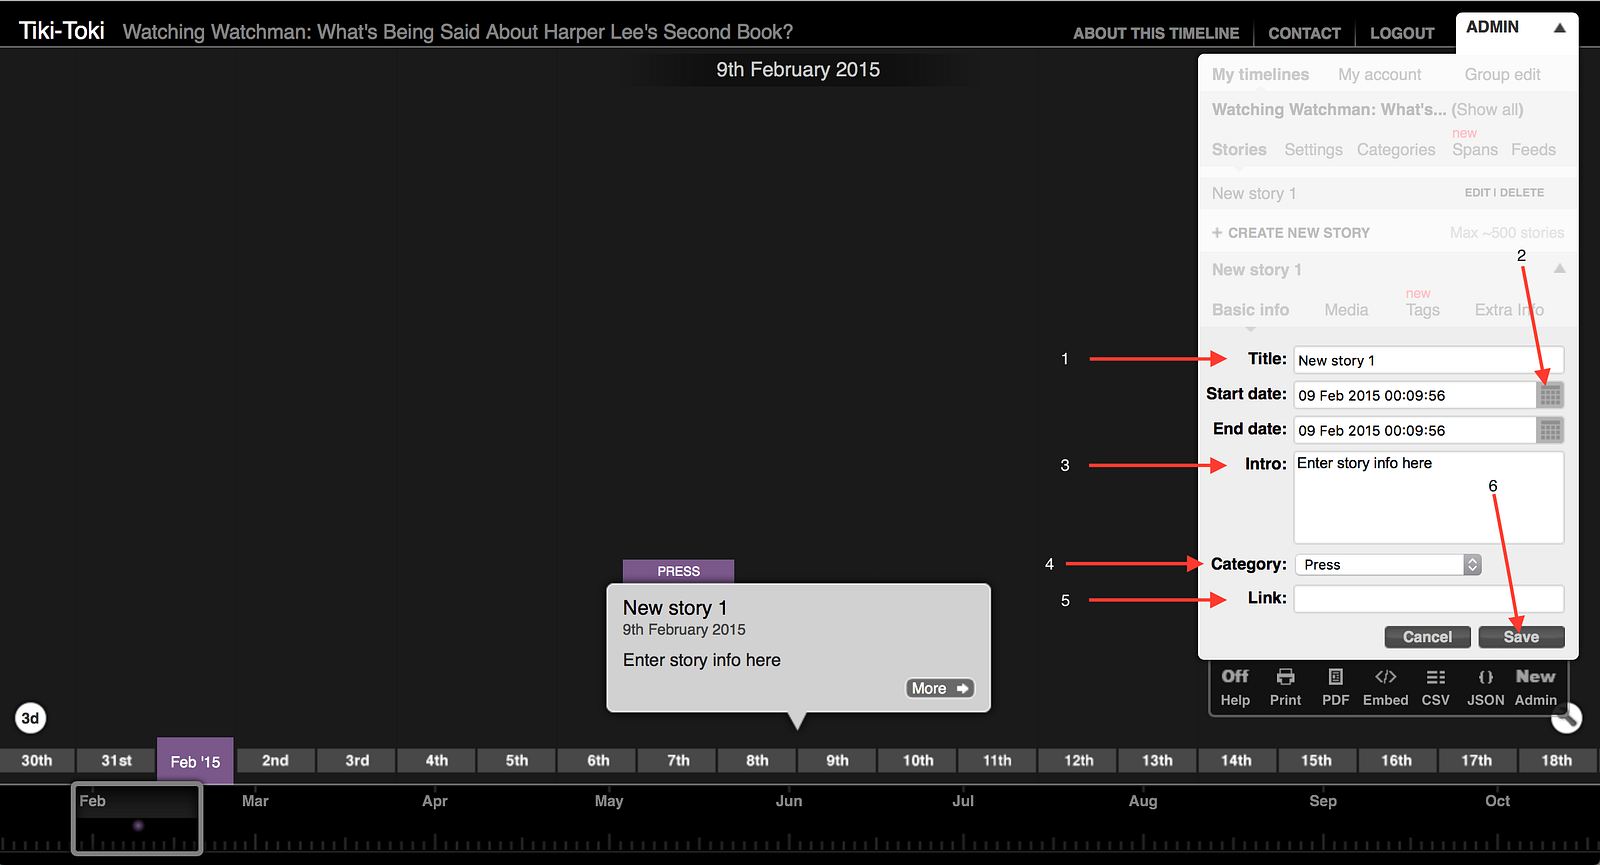This screenshot has width=1600, height=865.
Task: Open the Start date calendar picker
Action: 1550,395
